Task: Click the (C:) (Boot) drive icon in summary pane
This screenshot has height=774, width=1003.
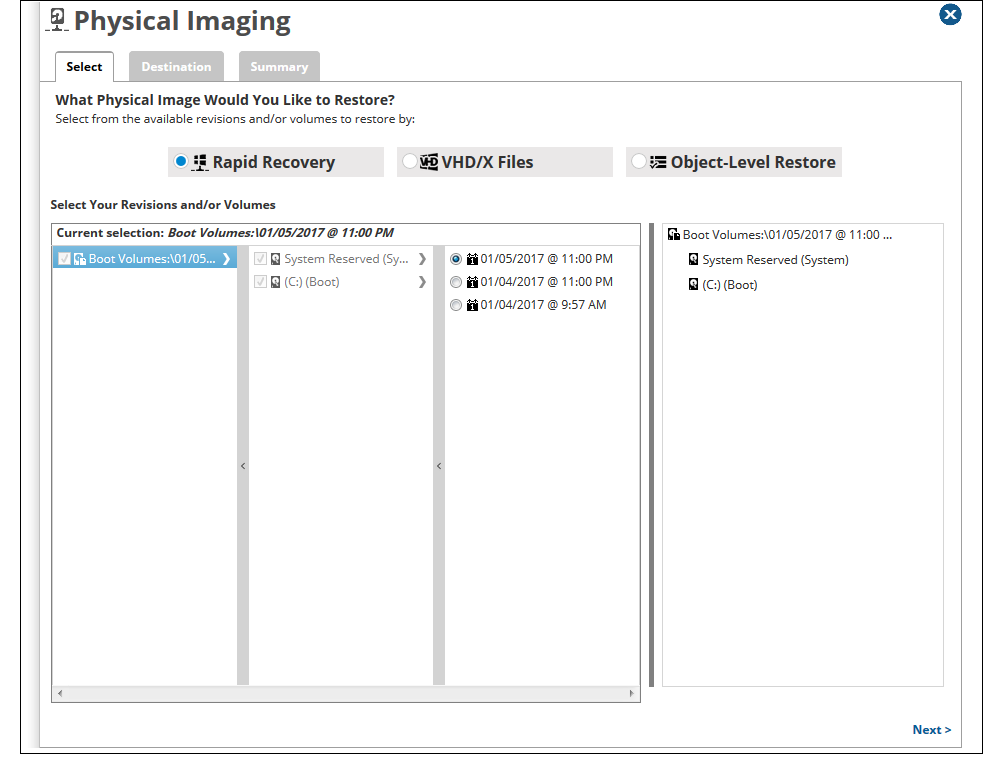Action: [693, 285]
